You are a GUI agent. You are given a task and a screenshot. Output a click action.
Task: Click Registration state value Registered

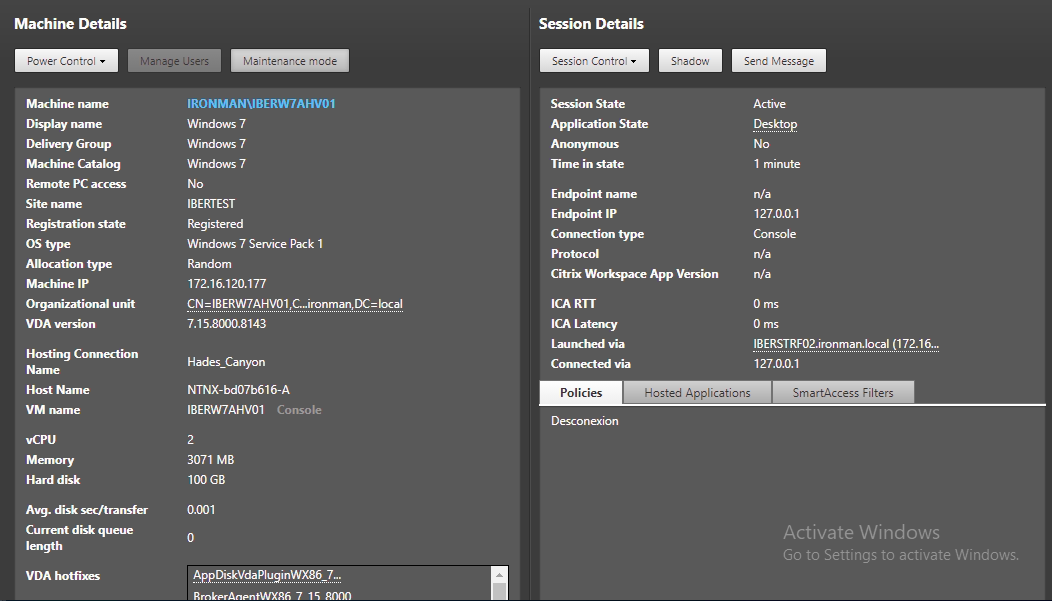point(215,224)
